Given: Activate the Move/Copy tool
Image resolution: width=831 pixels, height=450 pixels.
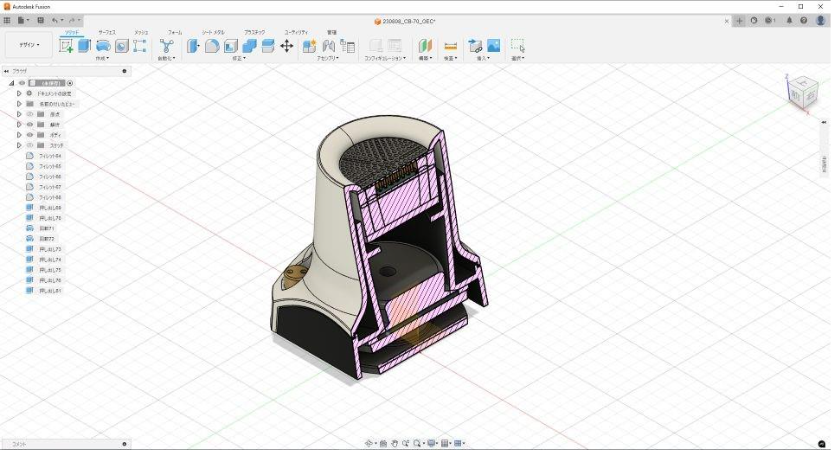Looking at the screenshot, I should 287,46.
